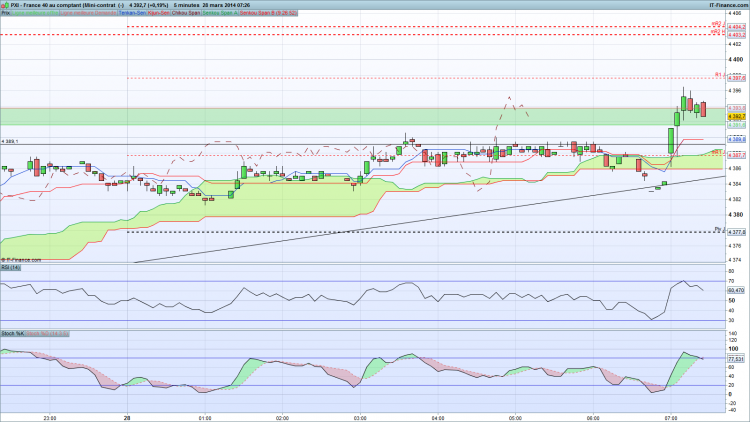Open the Stoch %K indicator label
The width and height of the screenshot is (750, 422).
click(x=12, y=333)
